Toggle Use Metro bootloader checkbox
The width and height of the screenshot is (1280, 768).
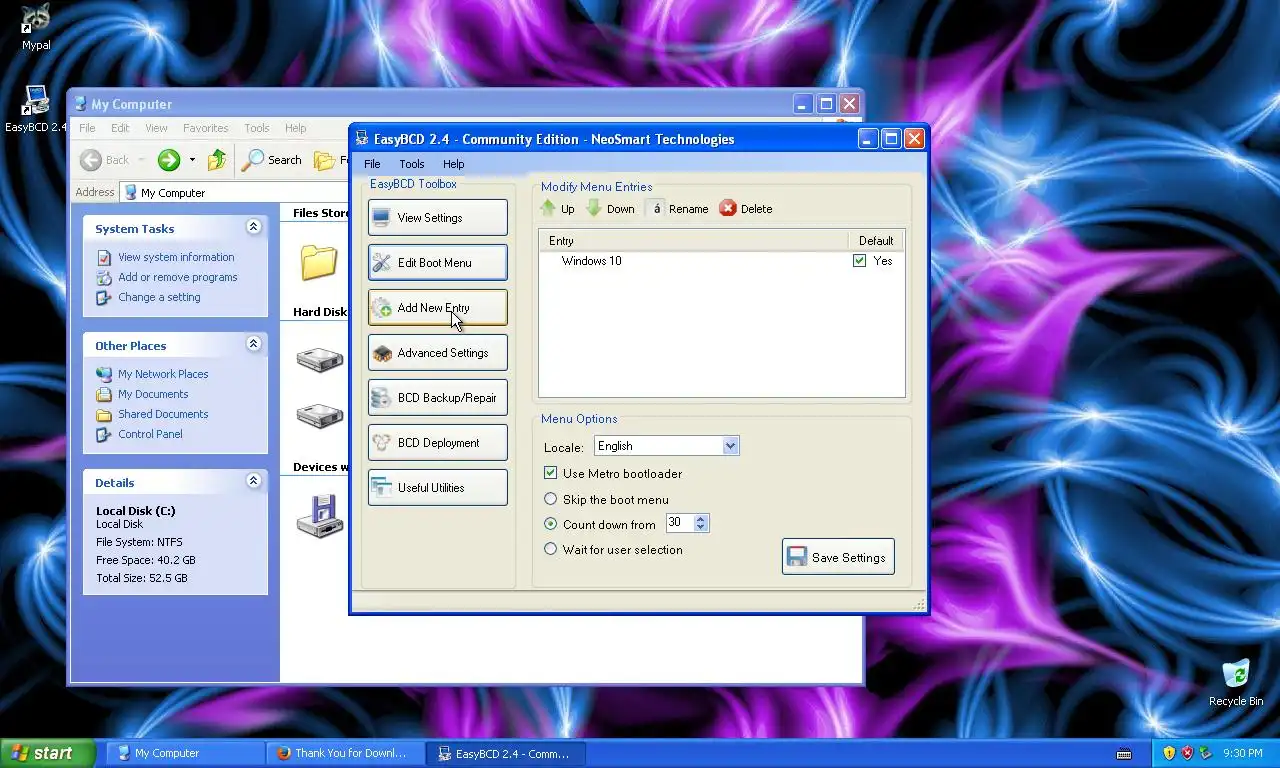[x=550, y=473]
